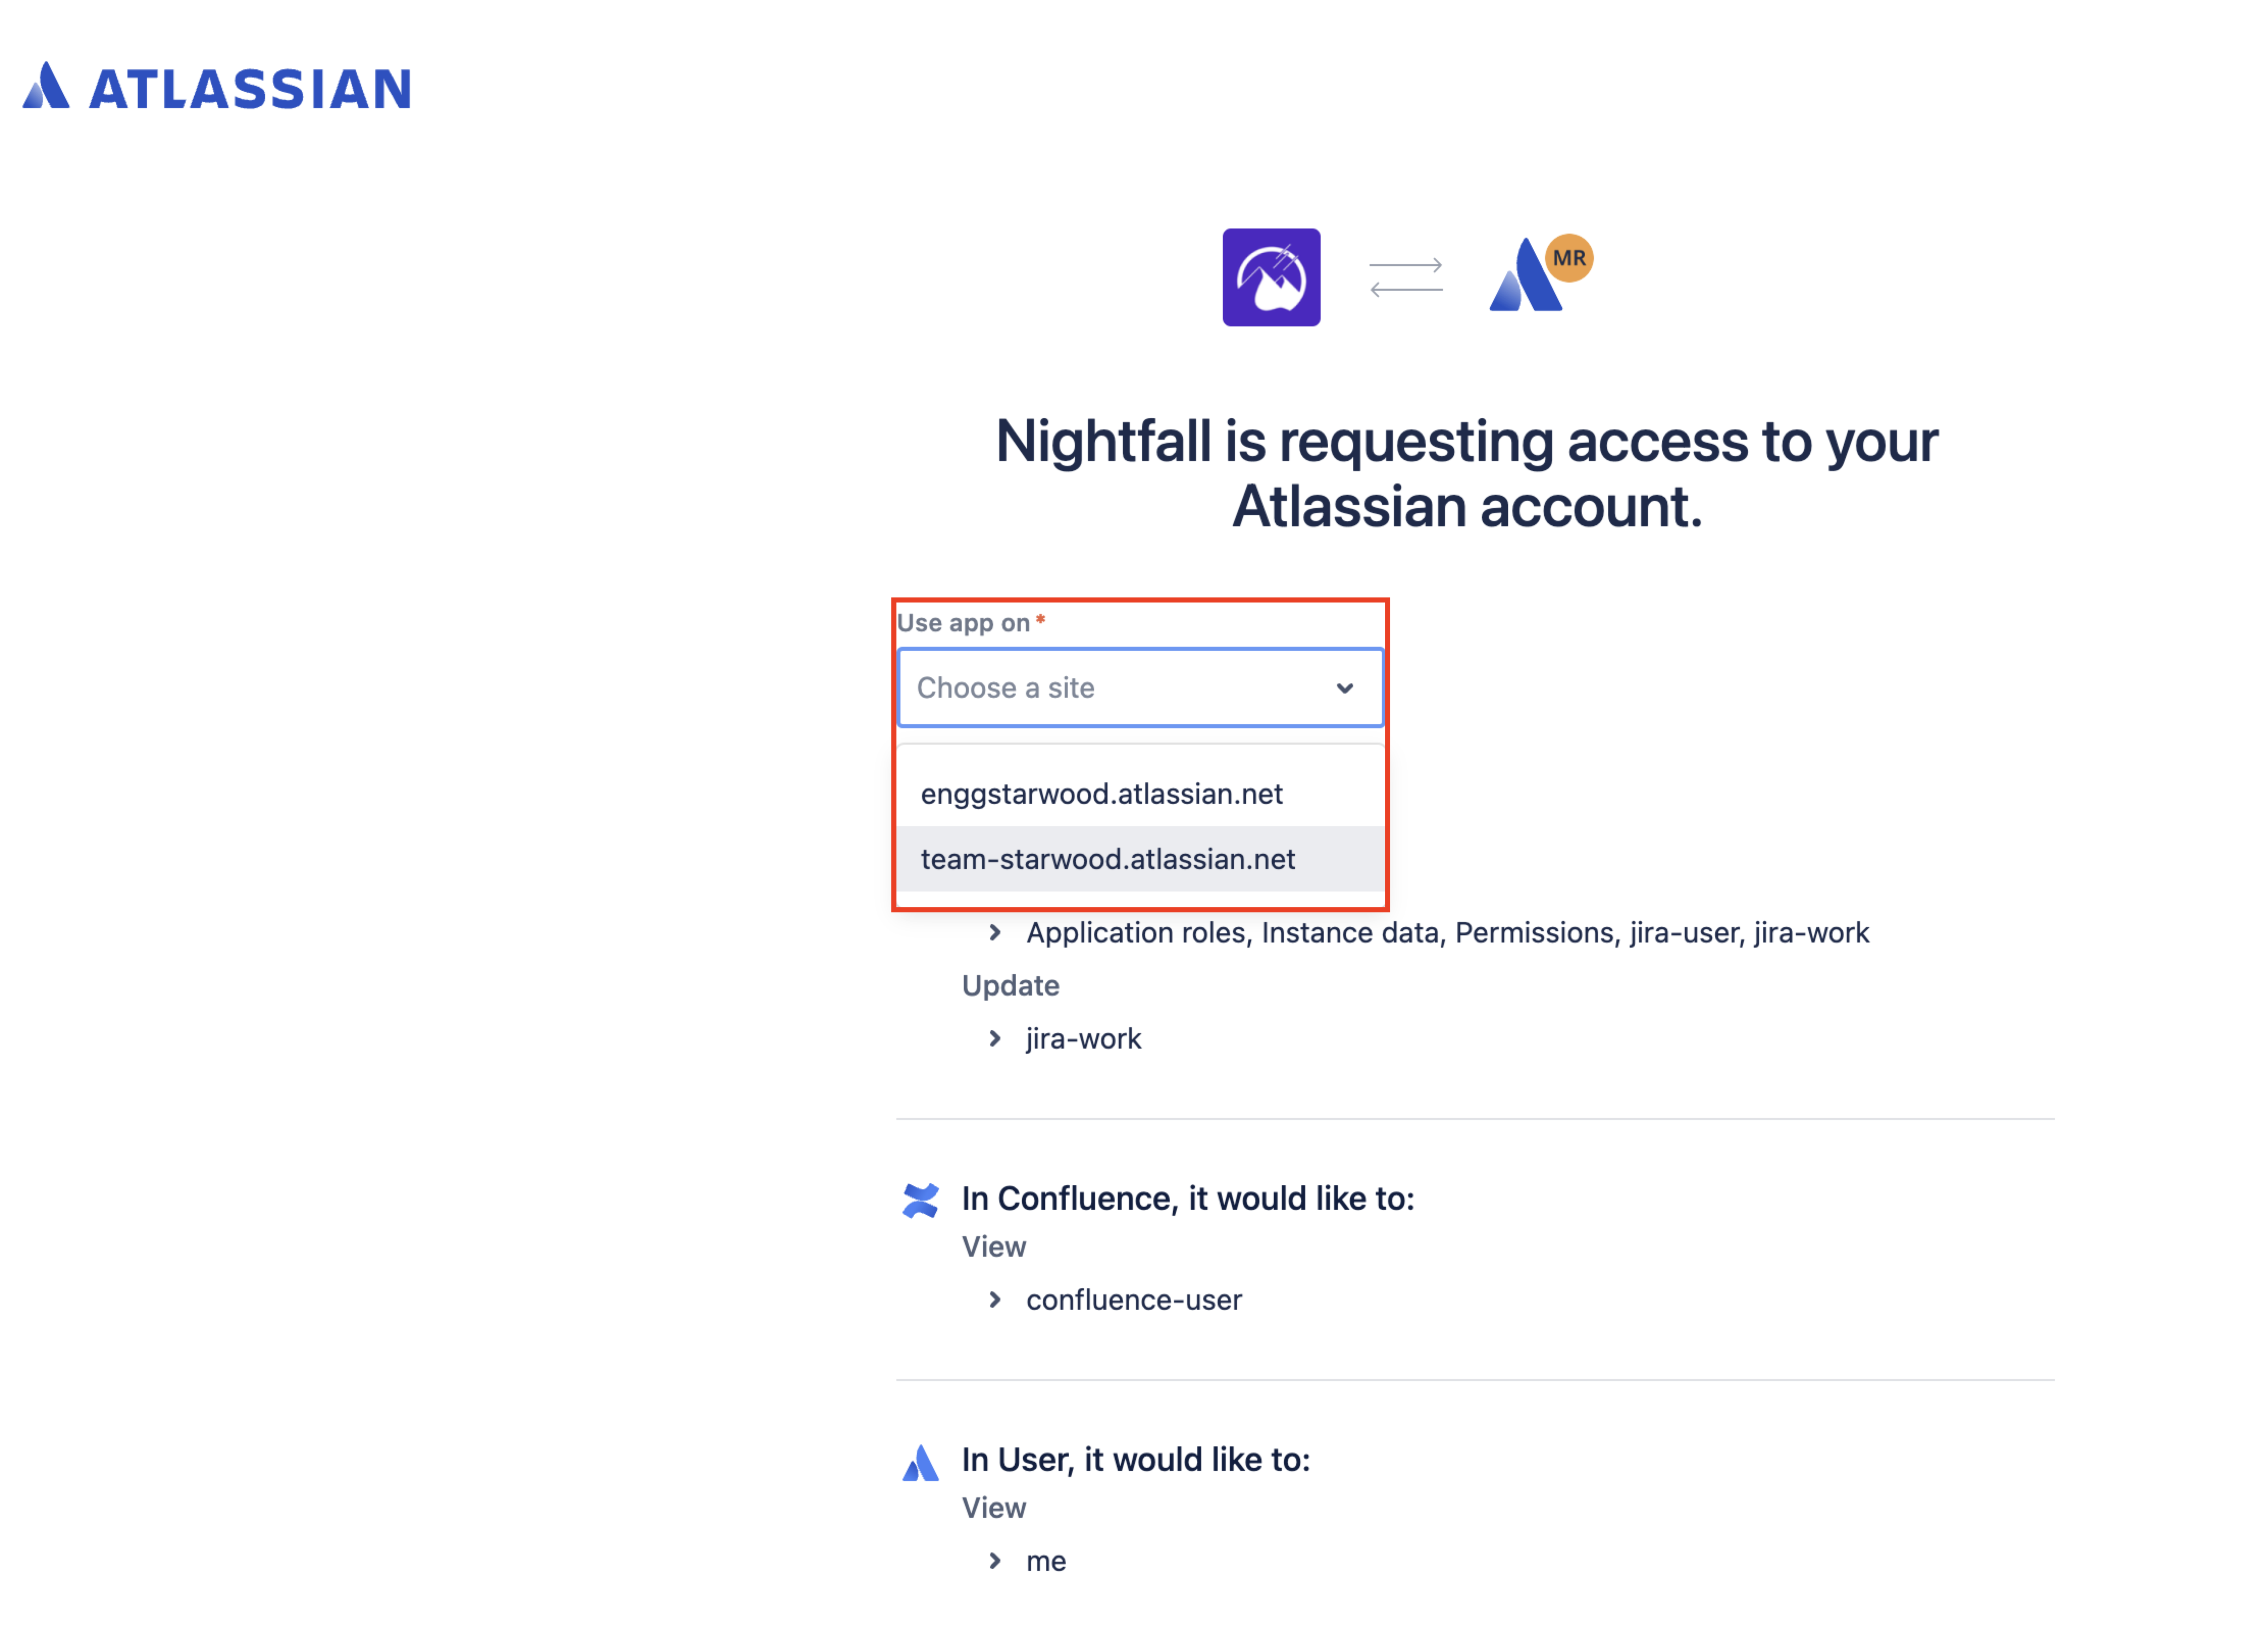This screenshot has height=1630, width=2268.
Task: Expand the Application roles permissions row
Action: click(995, 933)
